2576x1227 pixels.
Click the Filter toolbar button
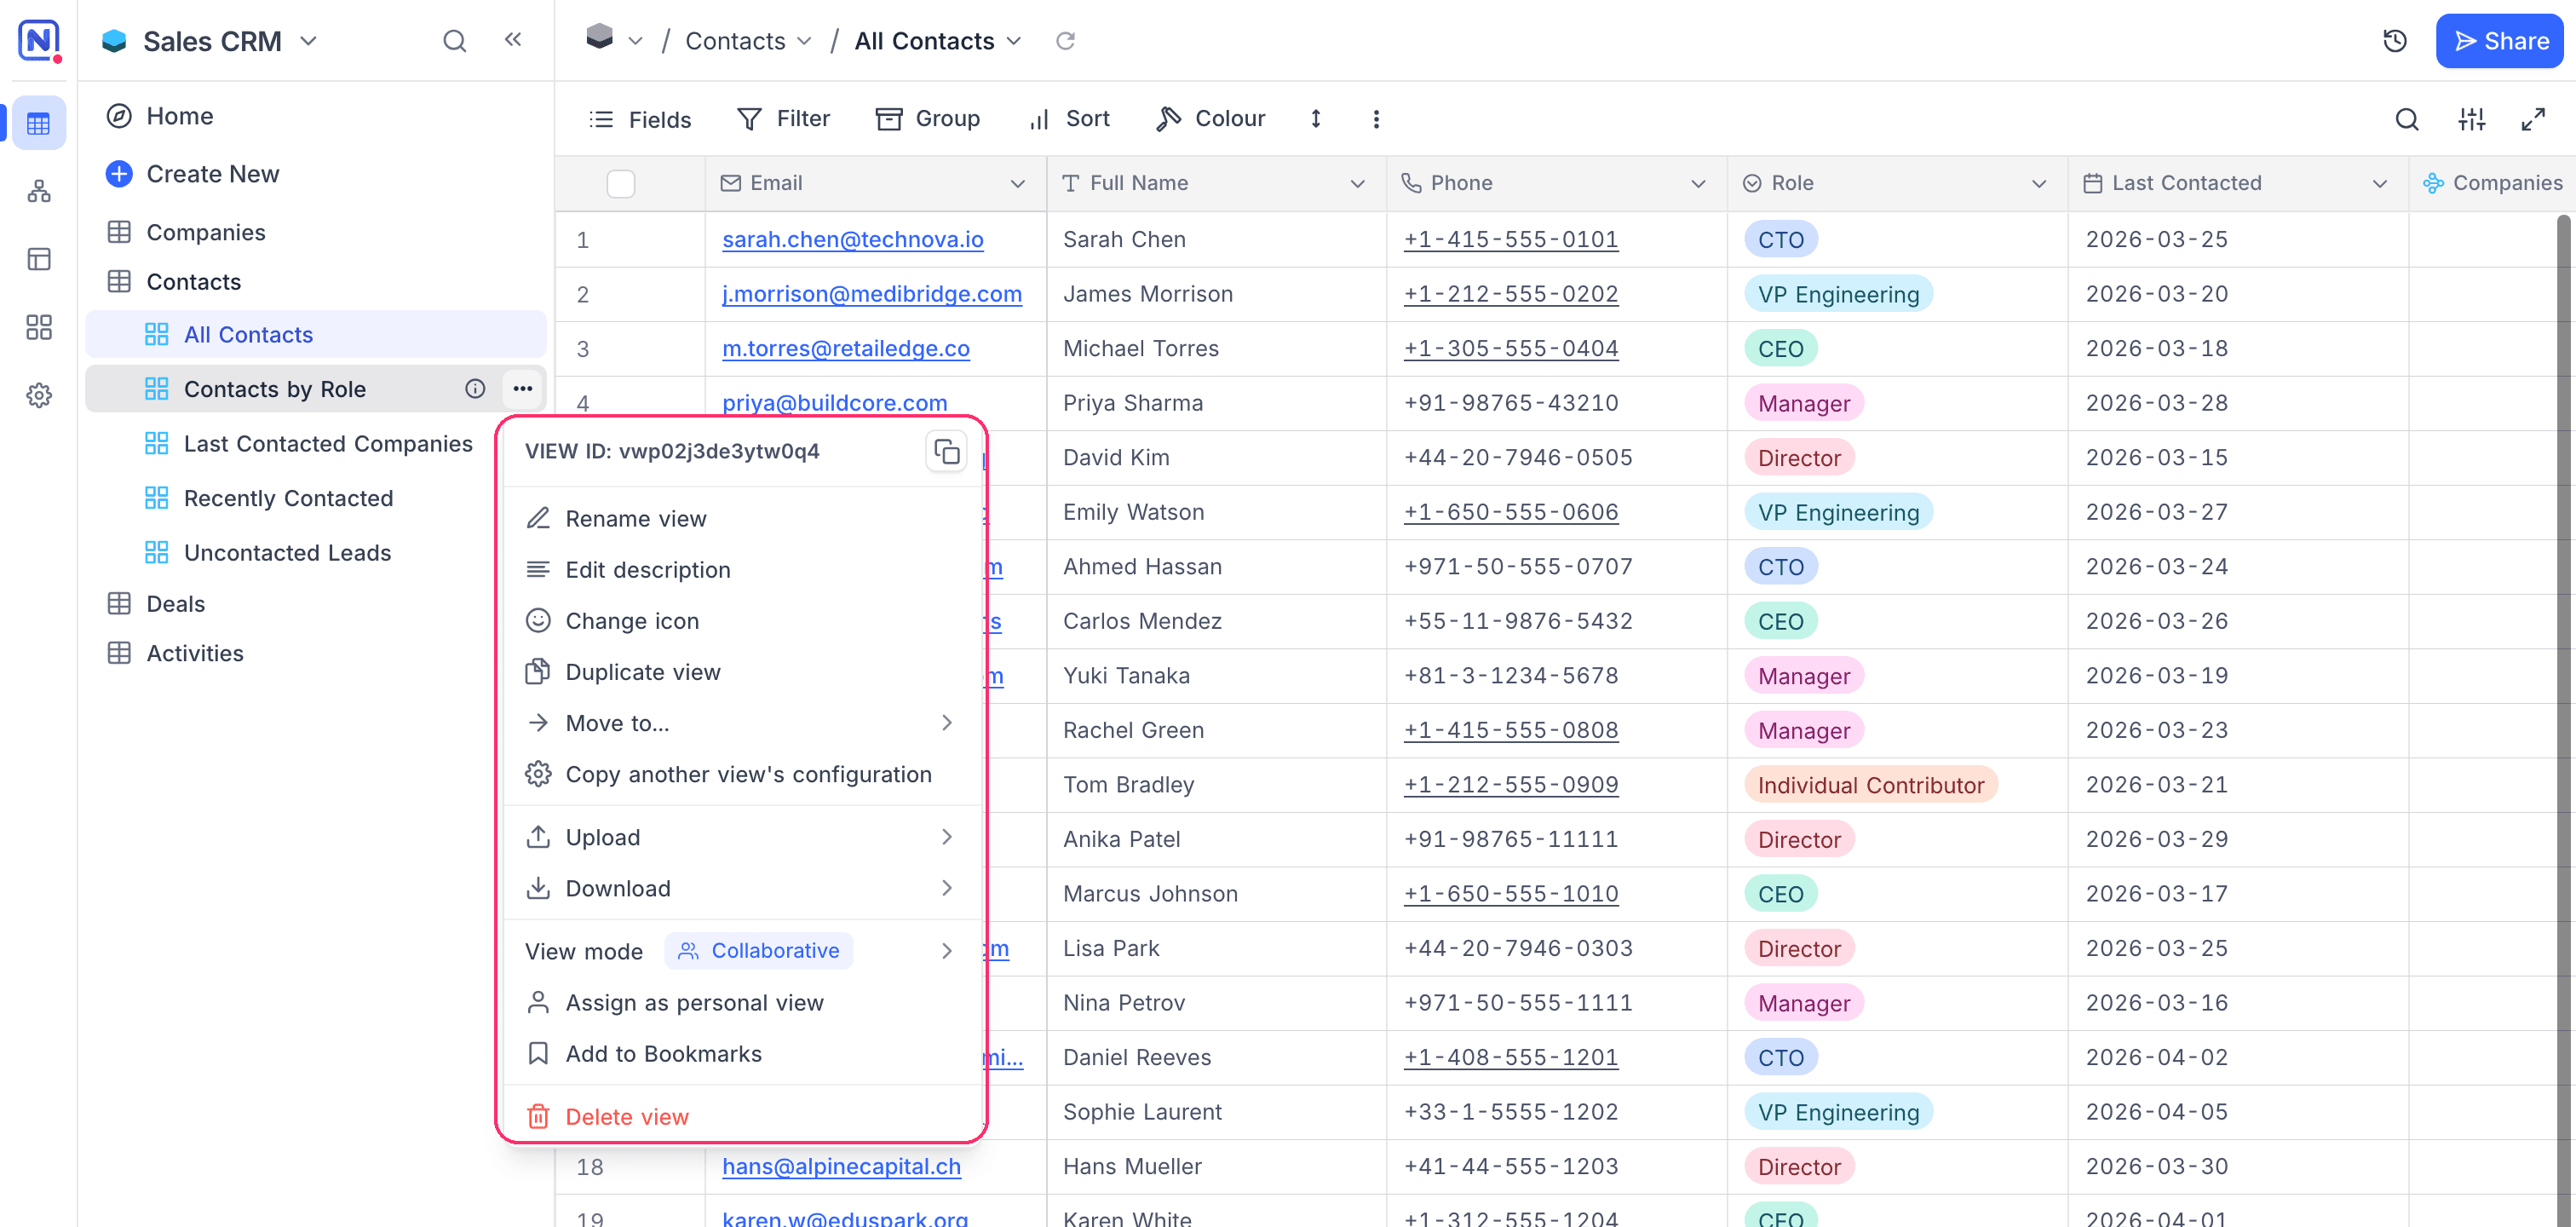click(783, 119)
